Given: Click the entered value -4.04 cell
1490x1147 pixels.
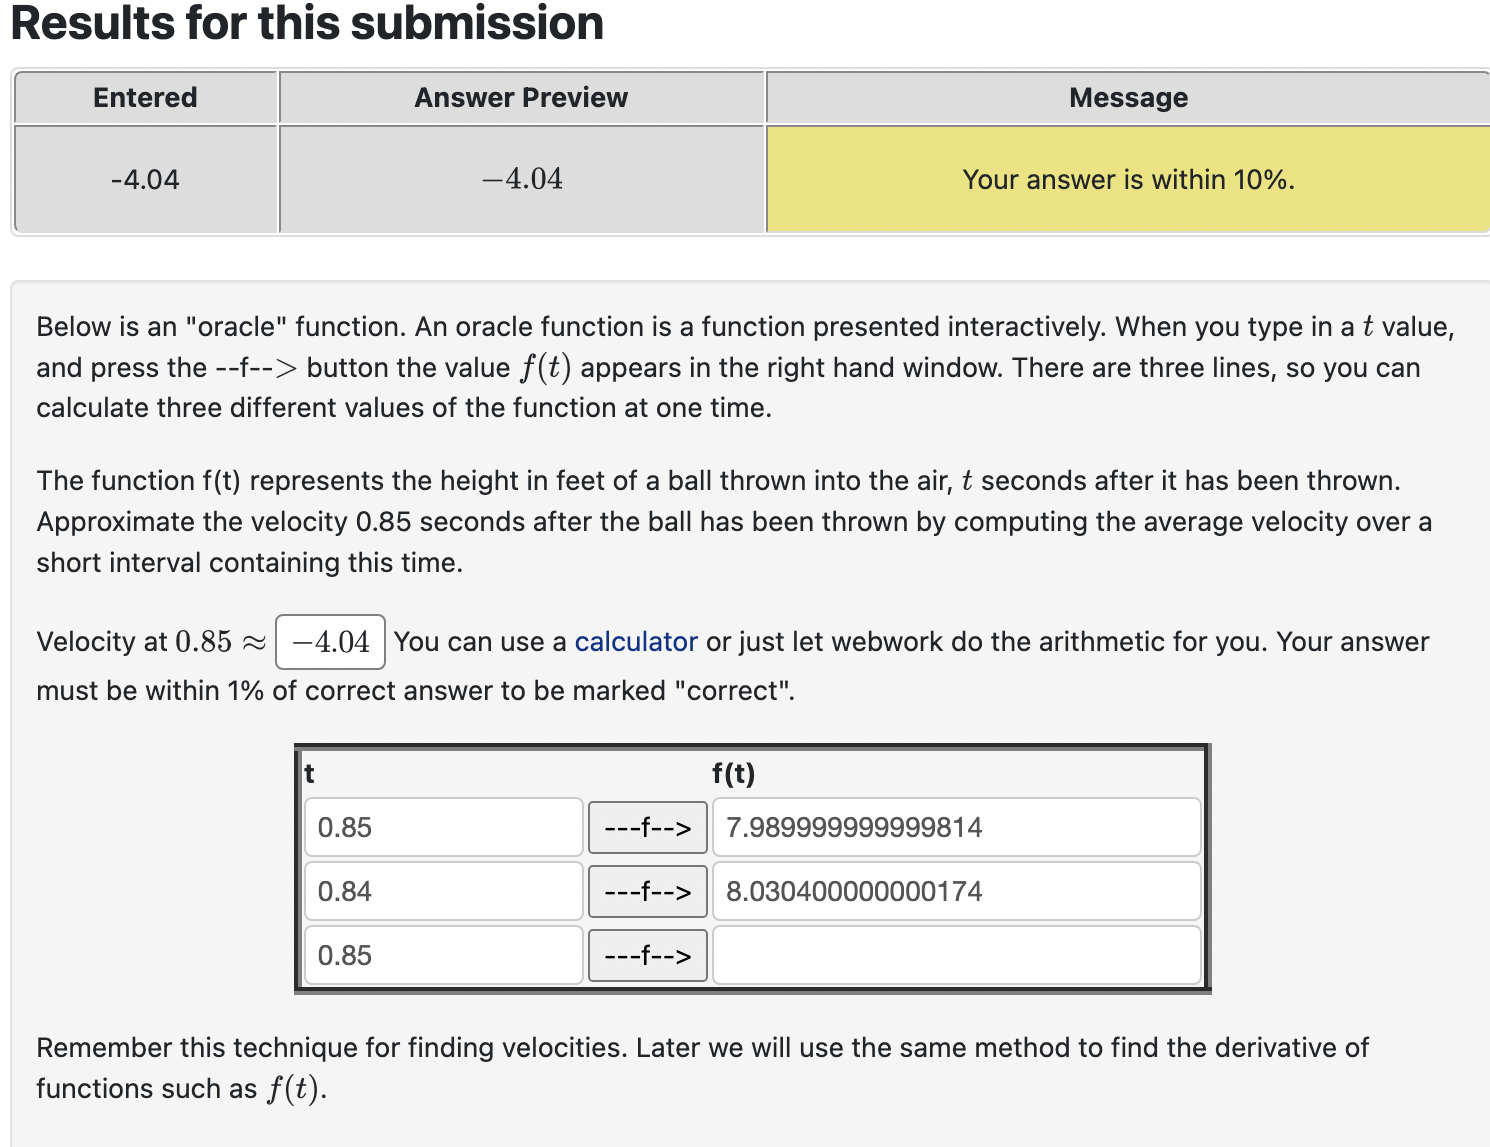Looking at the screenshot, I should point(145,179).
